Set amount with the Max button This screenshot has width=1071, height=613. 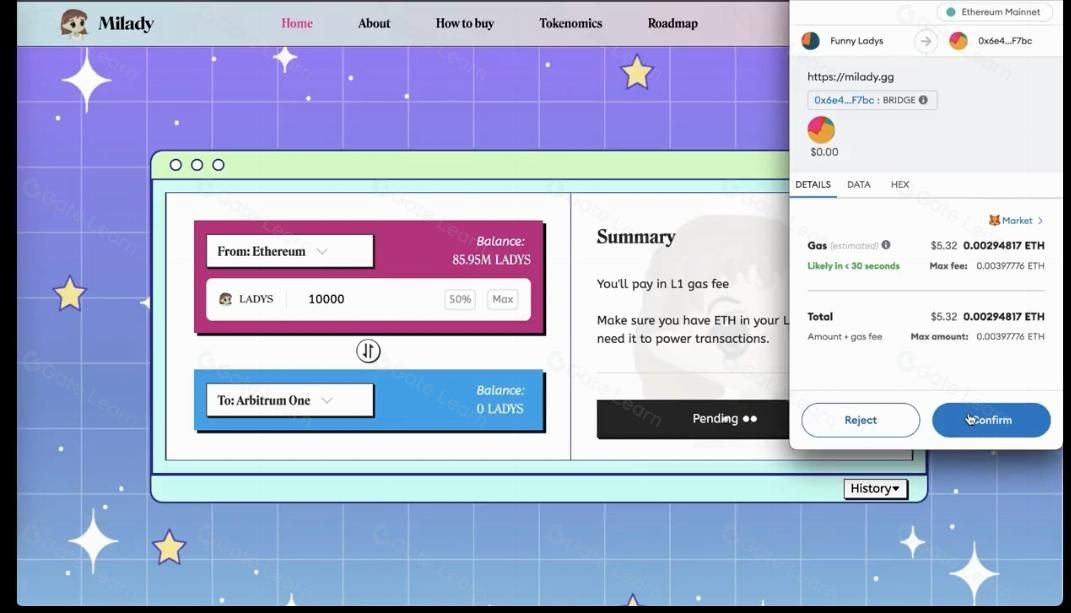tap(503, 299)
